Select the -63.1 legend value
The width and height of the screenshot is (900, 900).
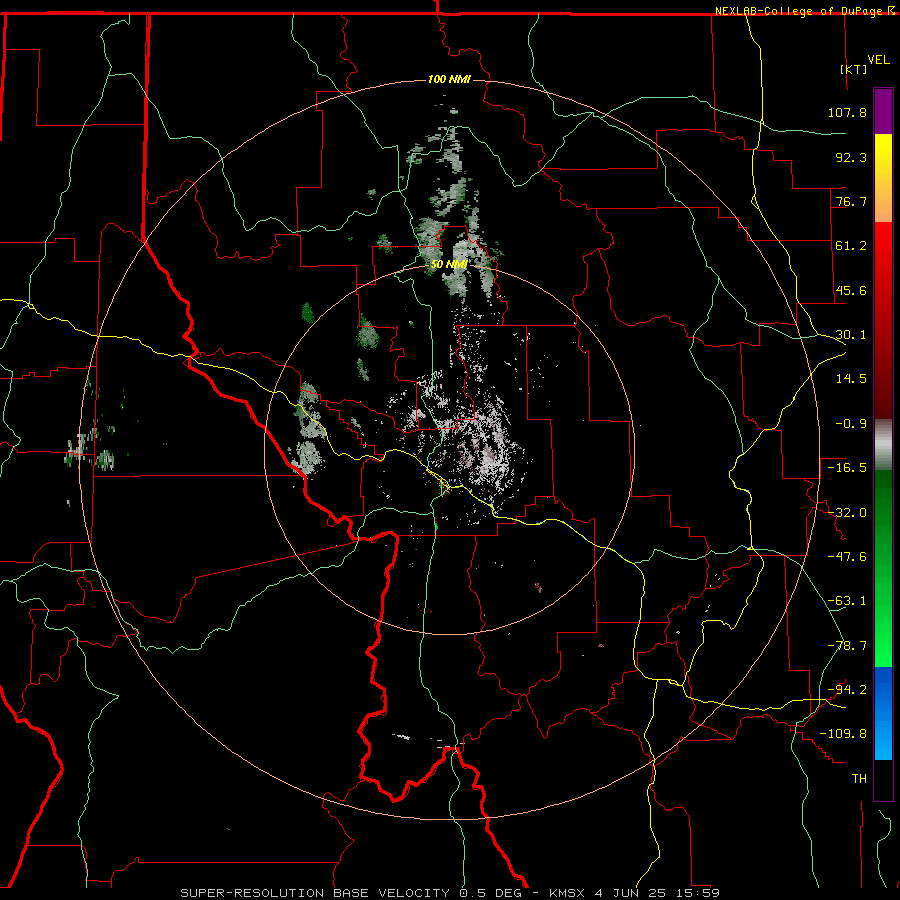(x=847, y=601)
